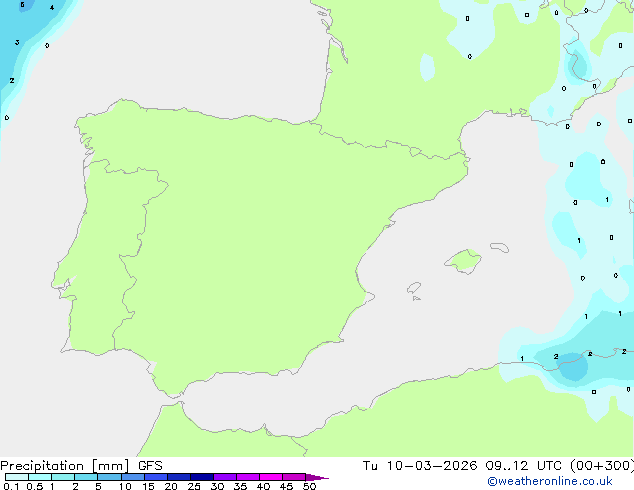634x490 pixels.
Task: Select the 2–5 mm legend color swatch
Action: 86,477
